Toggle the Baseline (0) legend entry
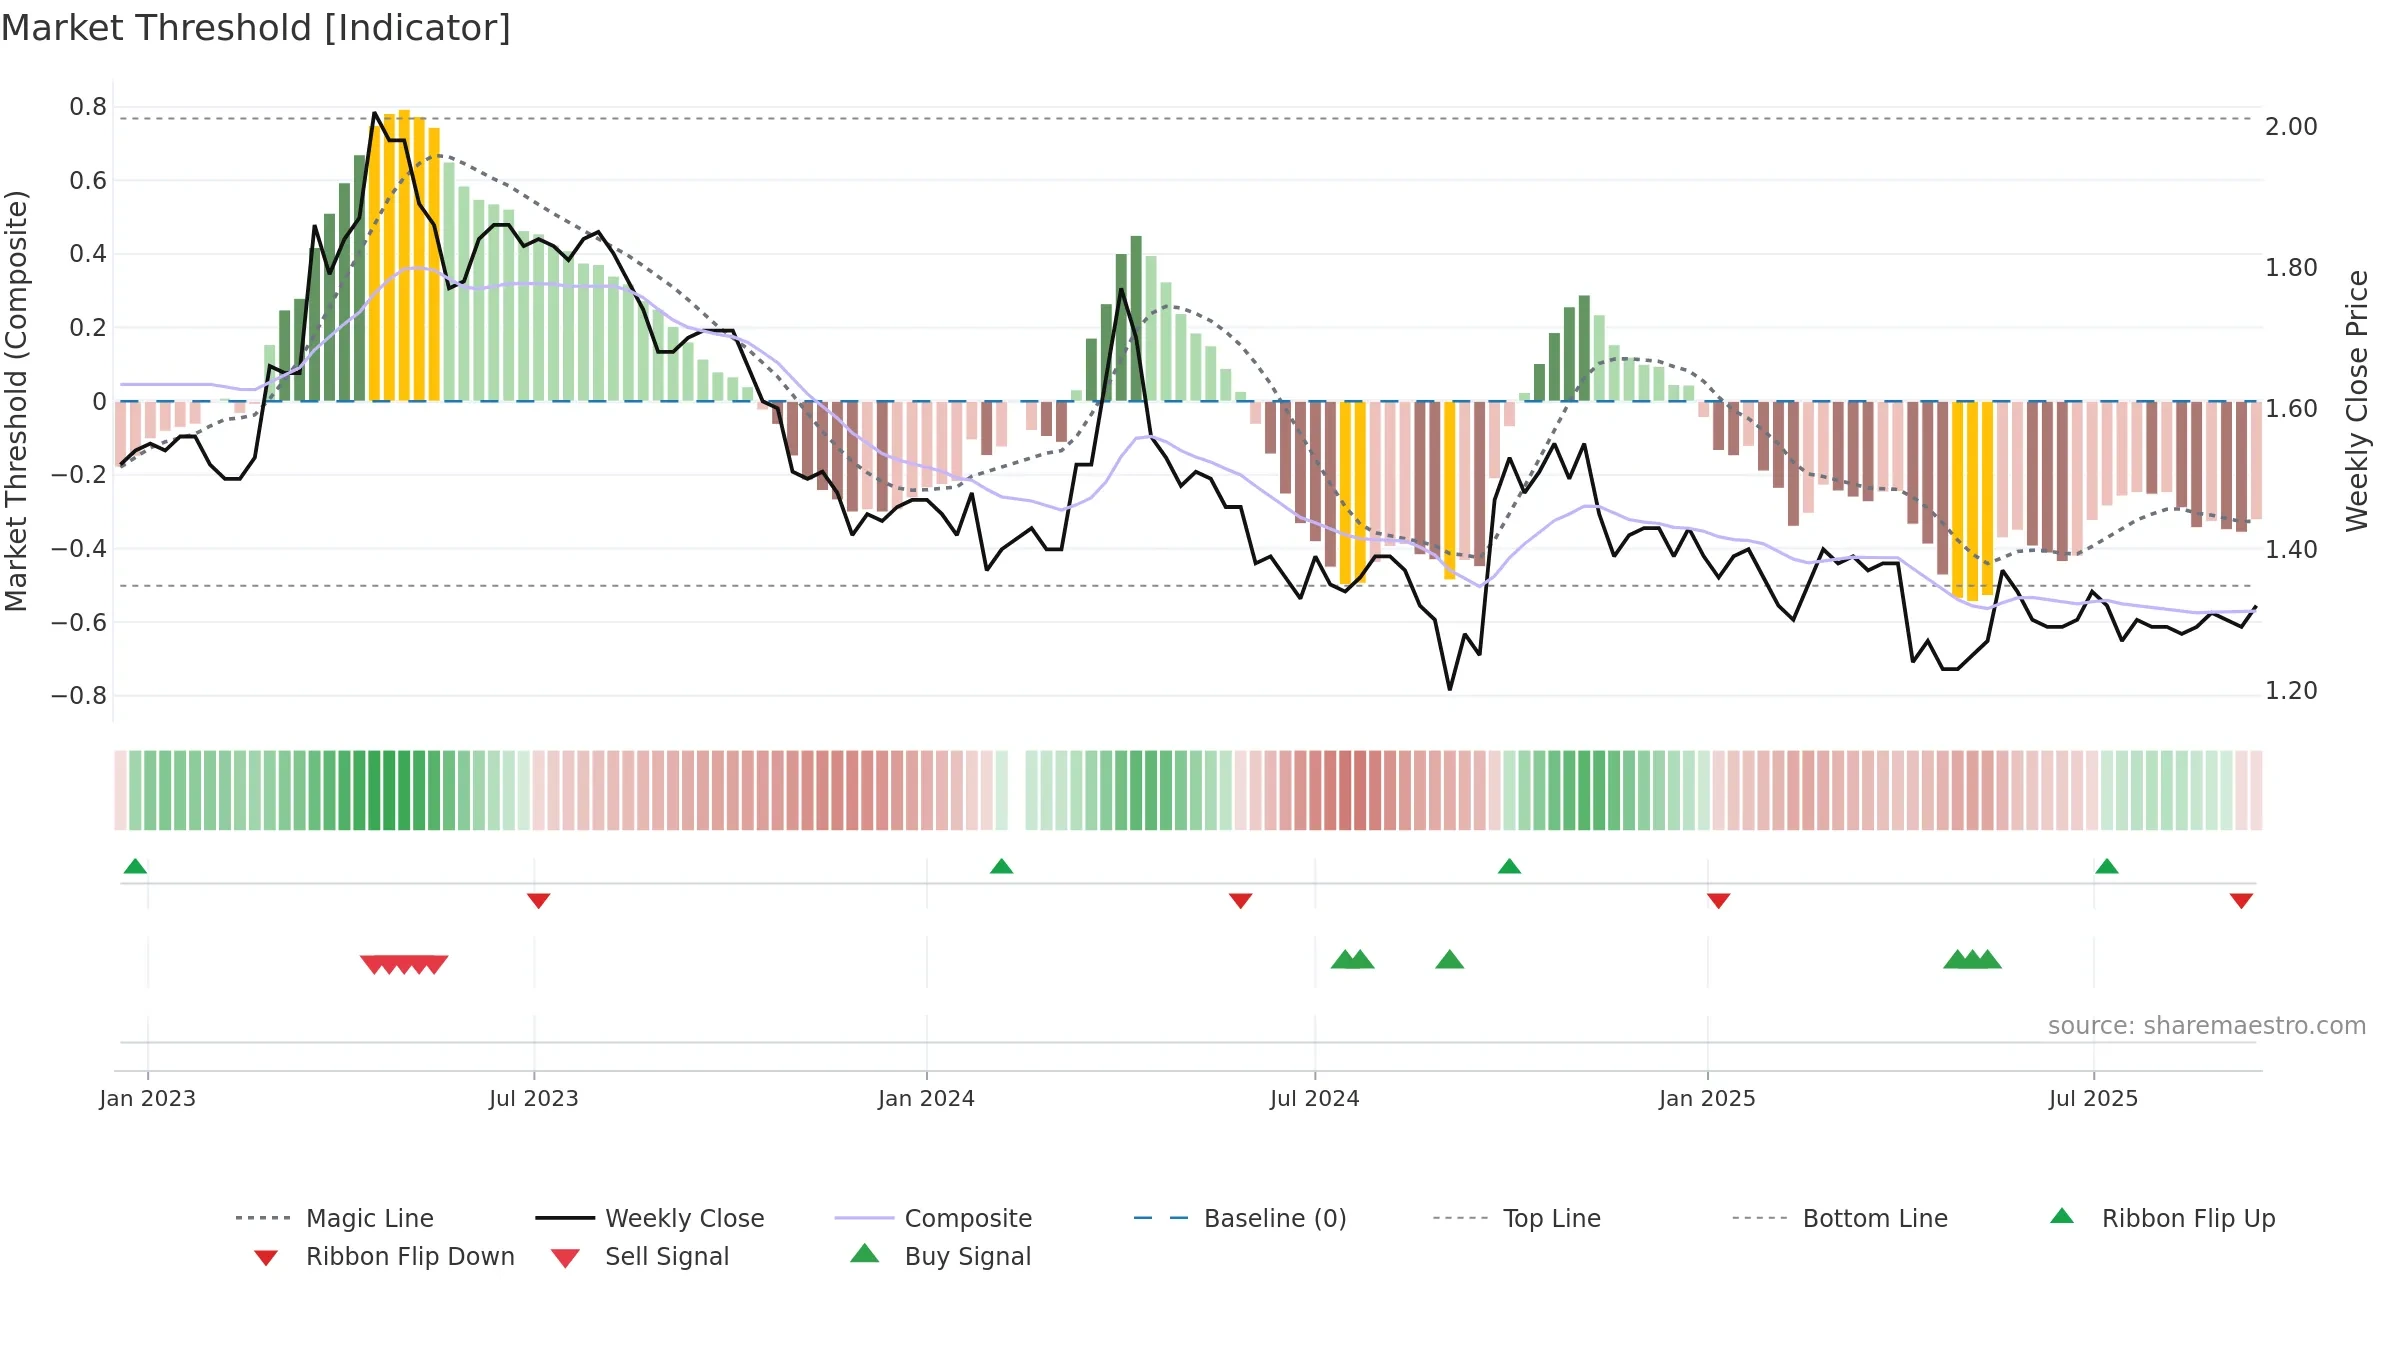This screenshot has height=1350, width=2400. [1240, 1218]
